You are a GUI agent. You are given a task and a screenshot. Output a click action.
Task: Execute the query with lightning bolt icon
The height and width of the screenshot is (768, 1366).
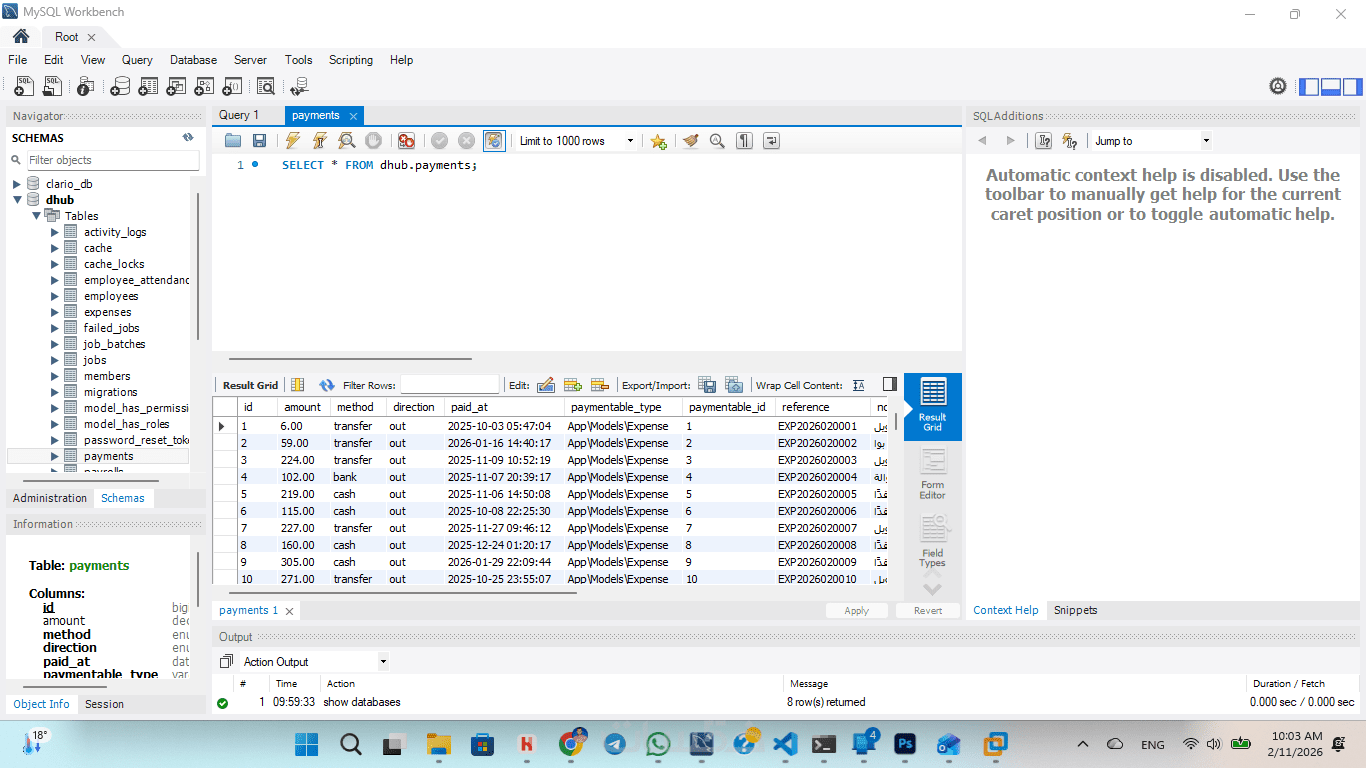coord(293,141)
